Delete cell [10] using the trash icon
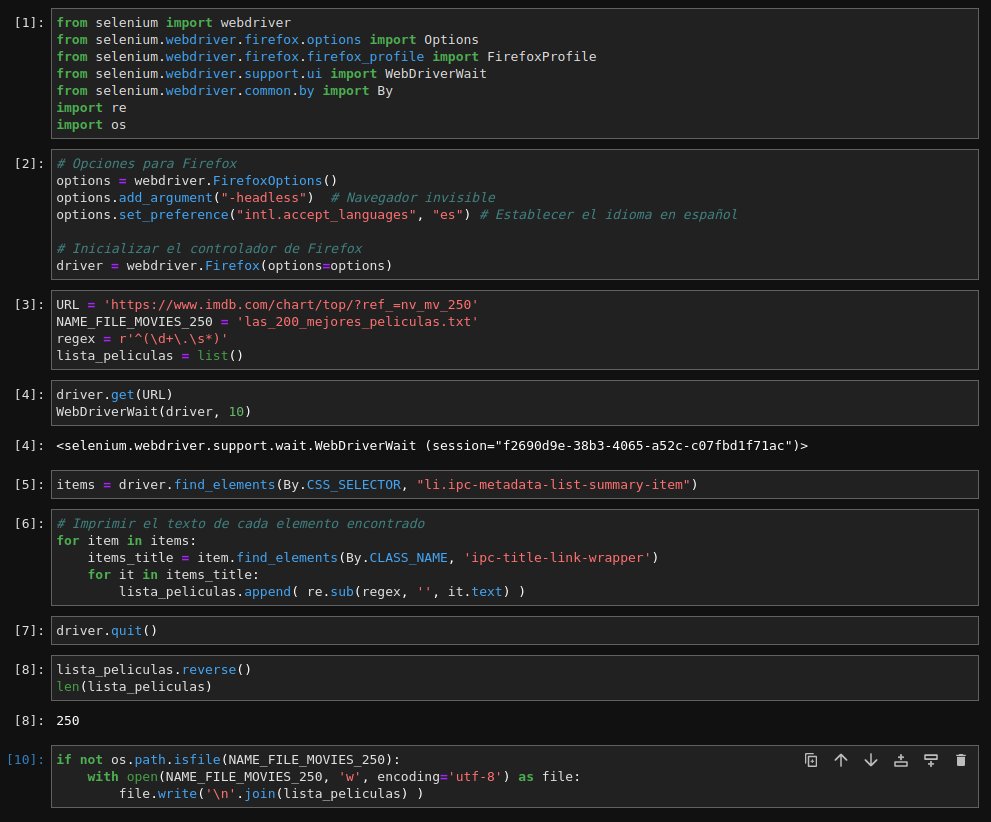Image resolution: width=991 pixels, height=822 pixels. tap(961, 760)
